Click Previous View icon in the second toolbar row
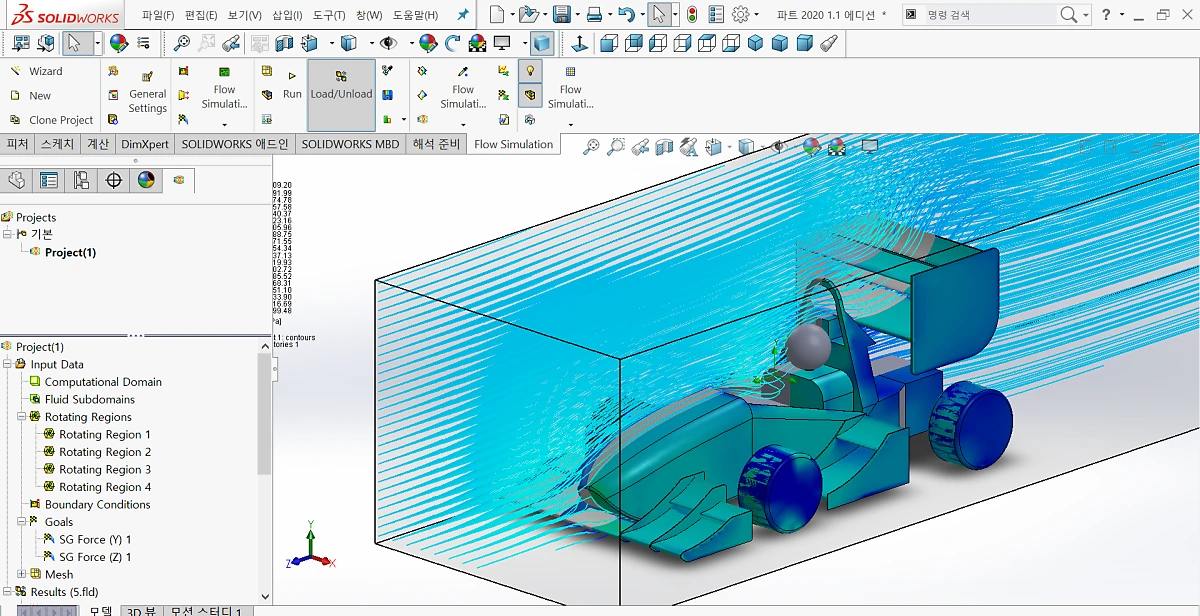 (231, 43)
